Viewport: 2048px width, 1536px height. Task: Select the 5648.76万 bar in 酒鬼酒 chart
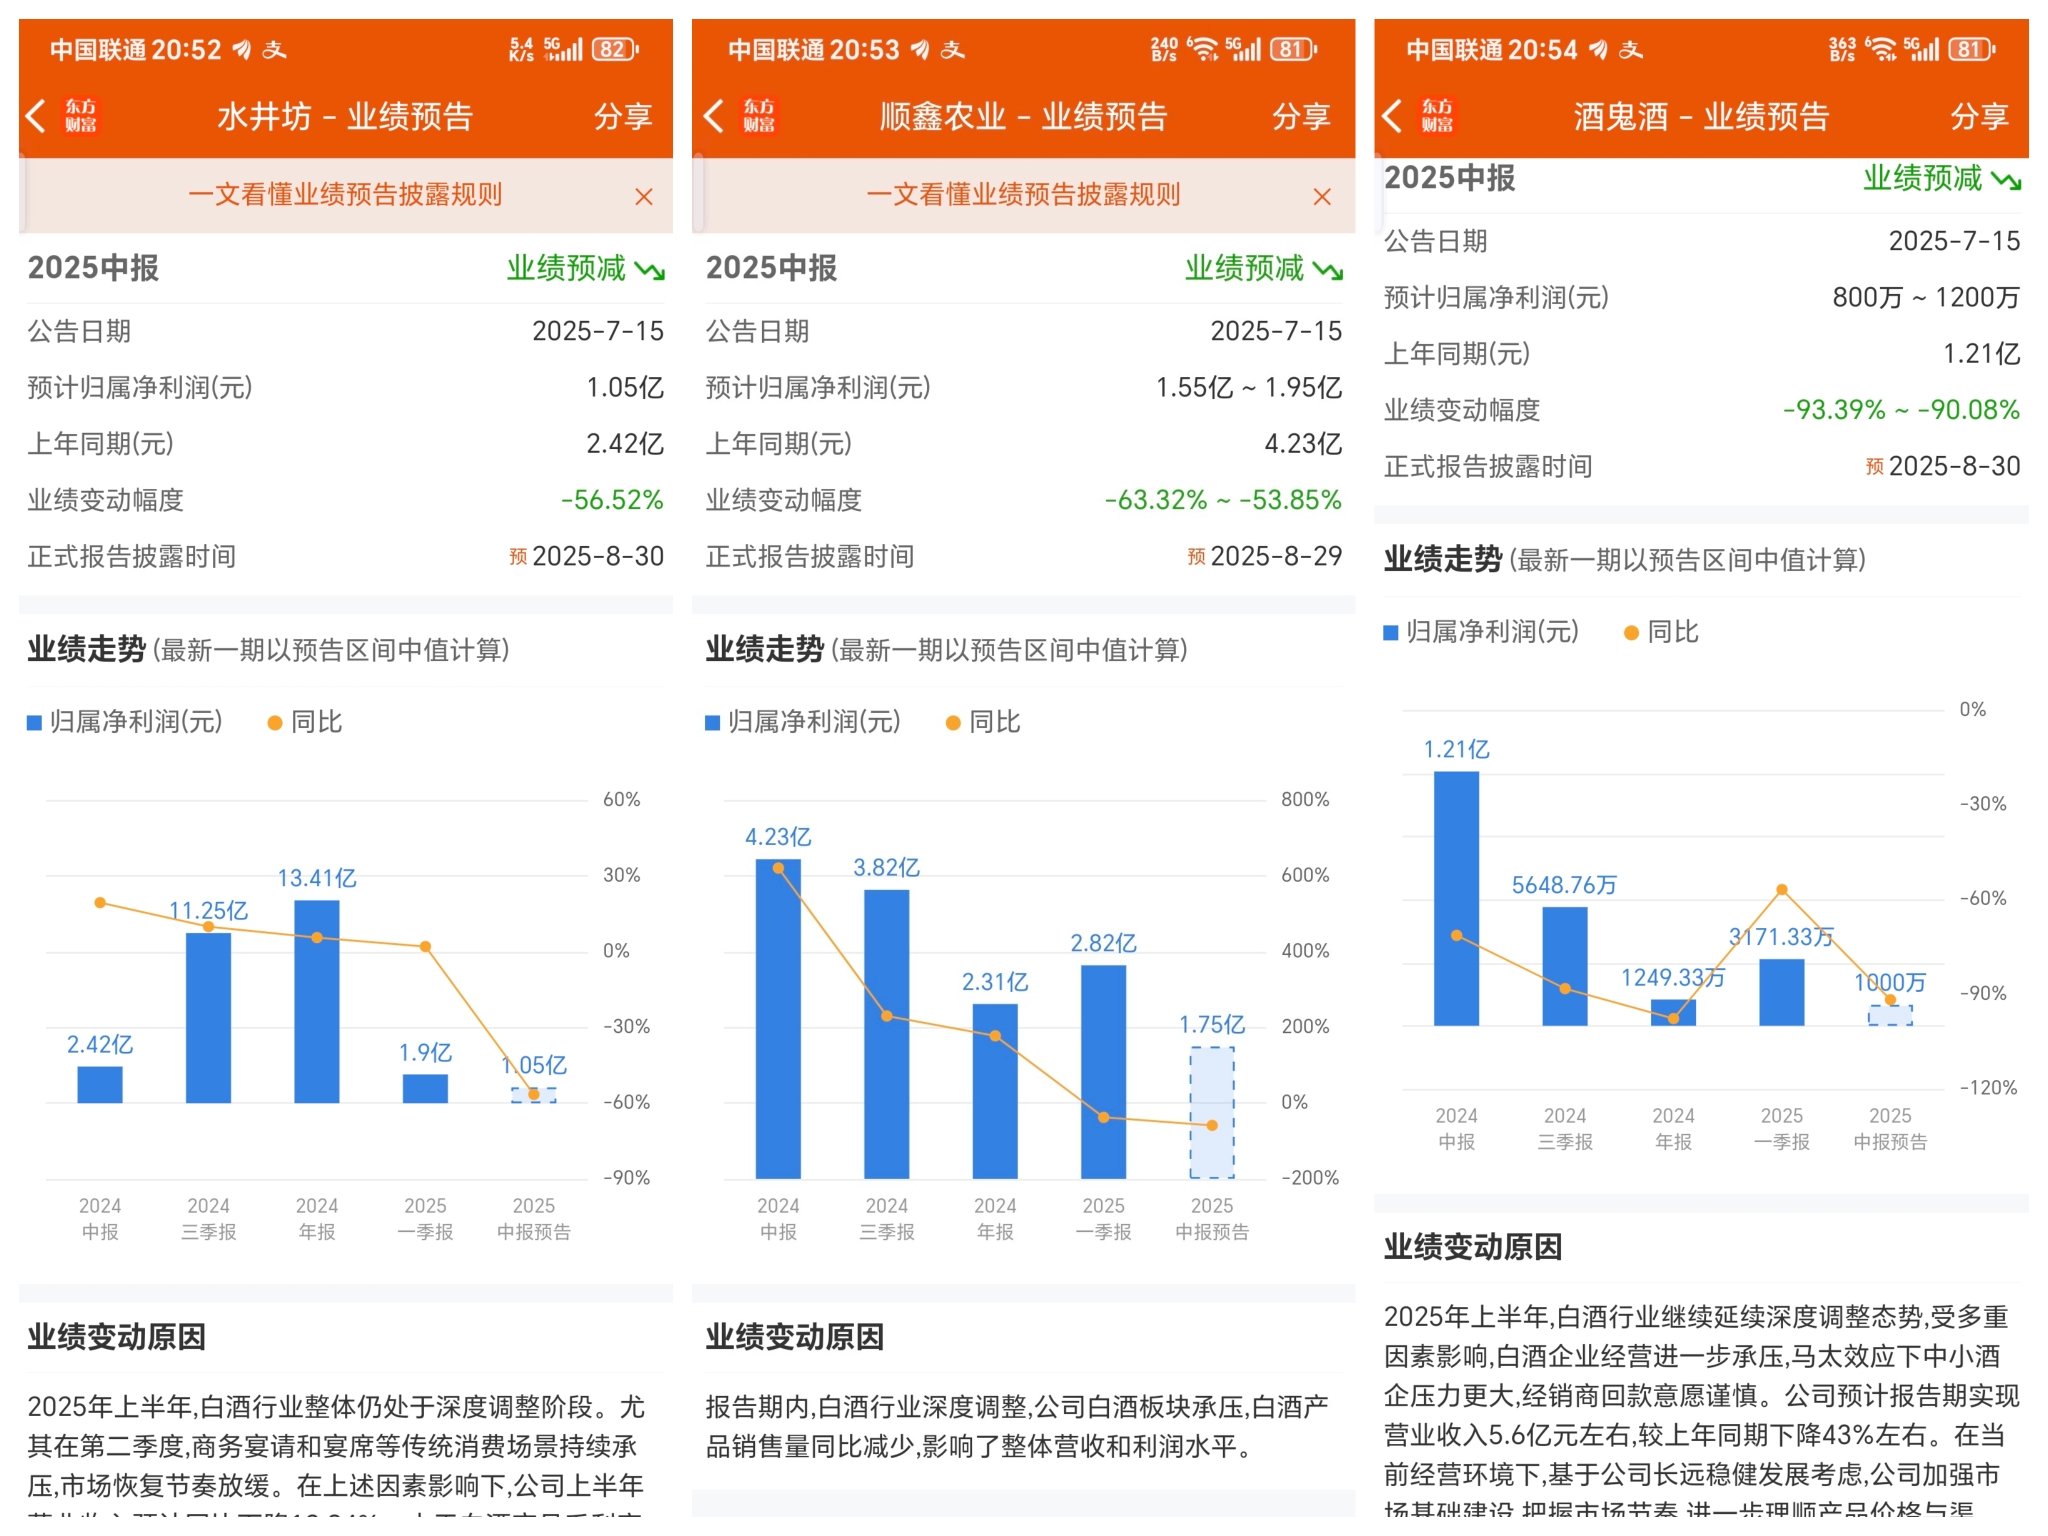1565,966
